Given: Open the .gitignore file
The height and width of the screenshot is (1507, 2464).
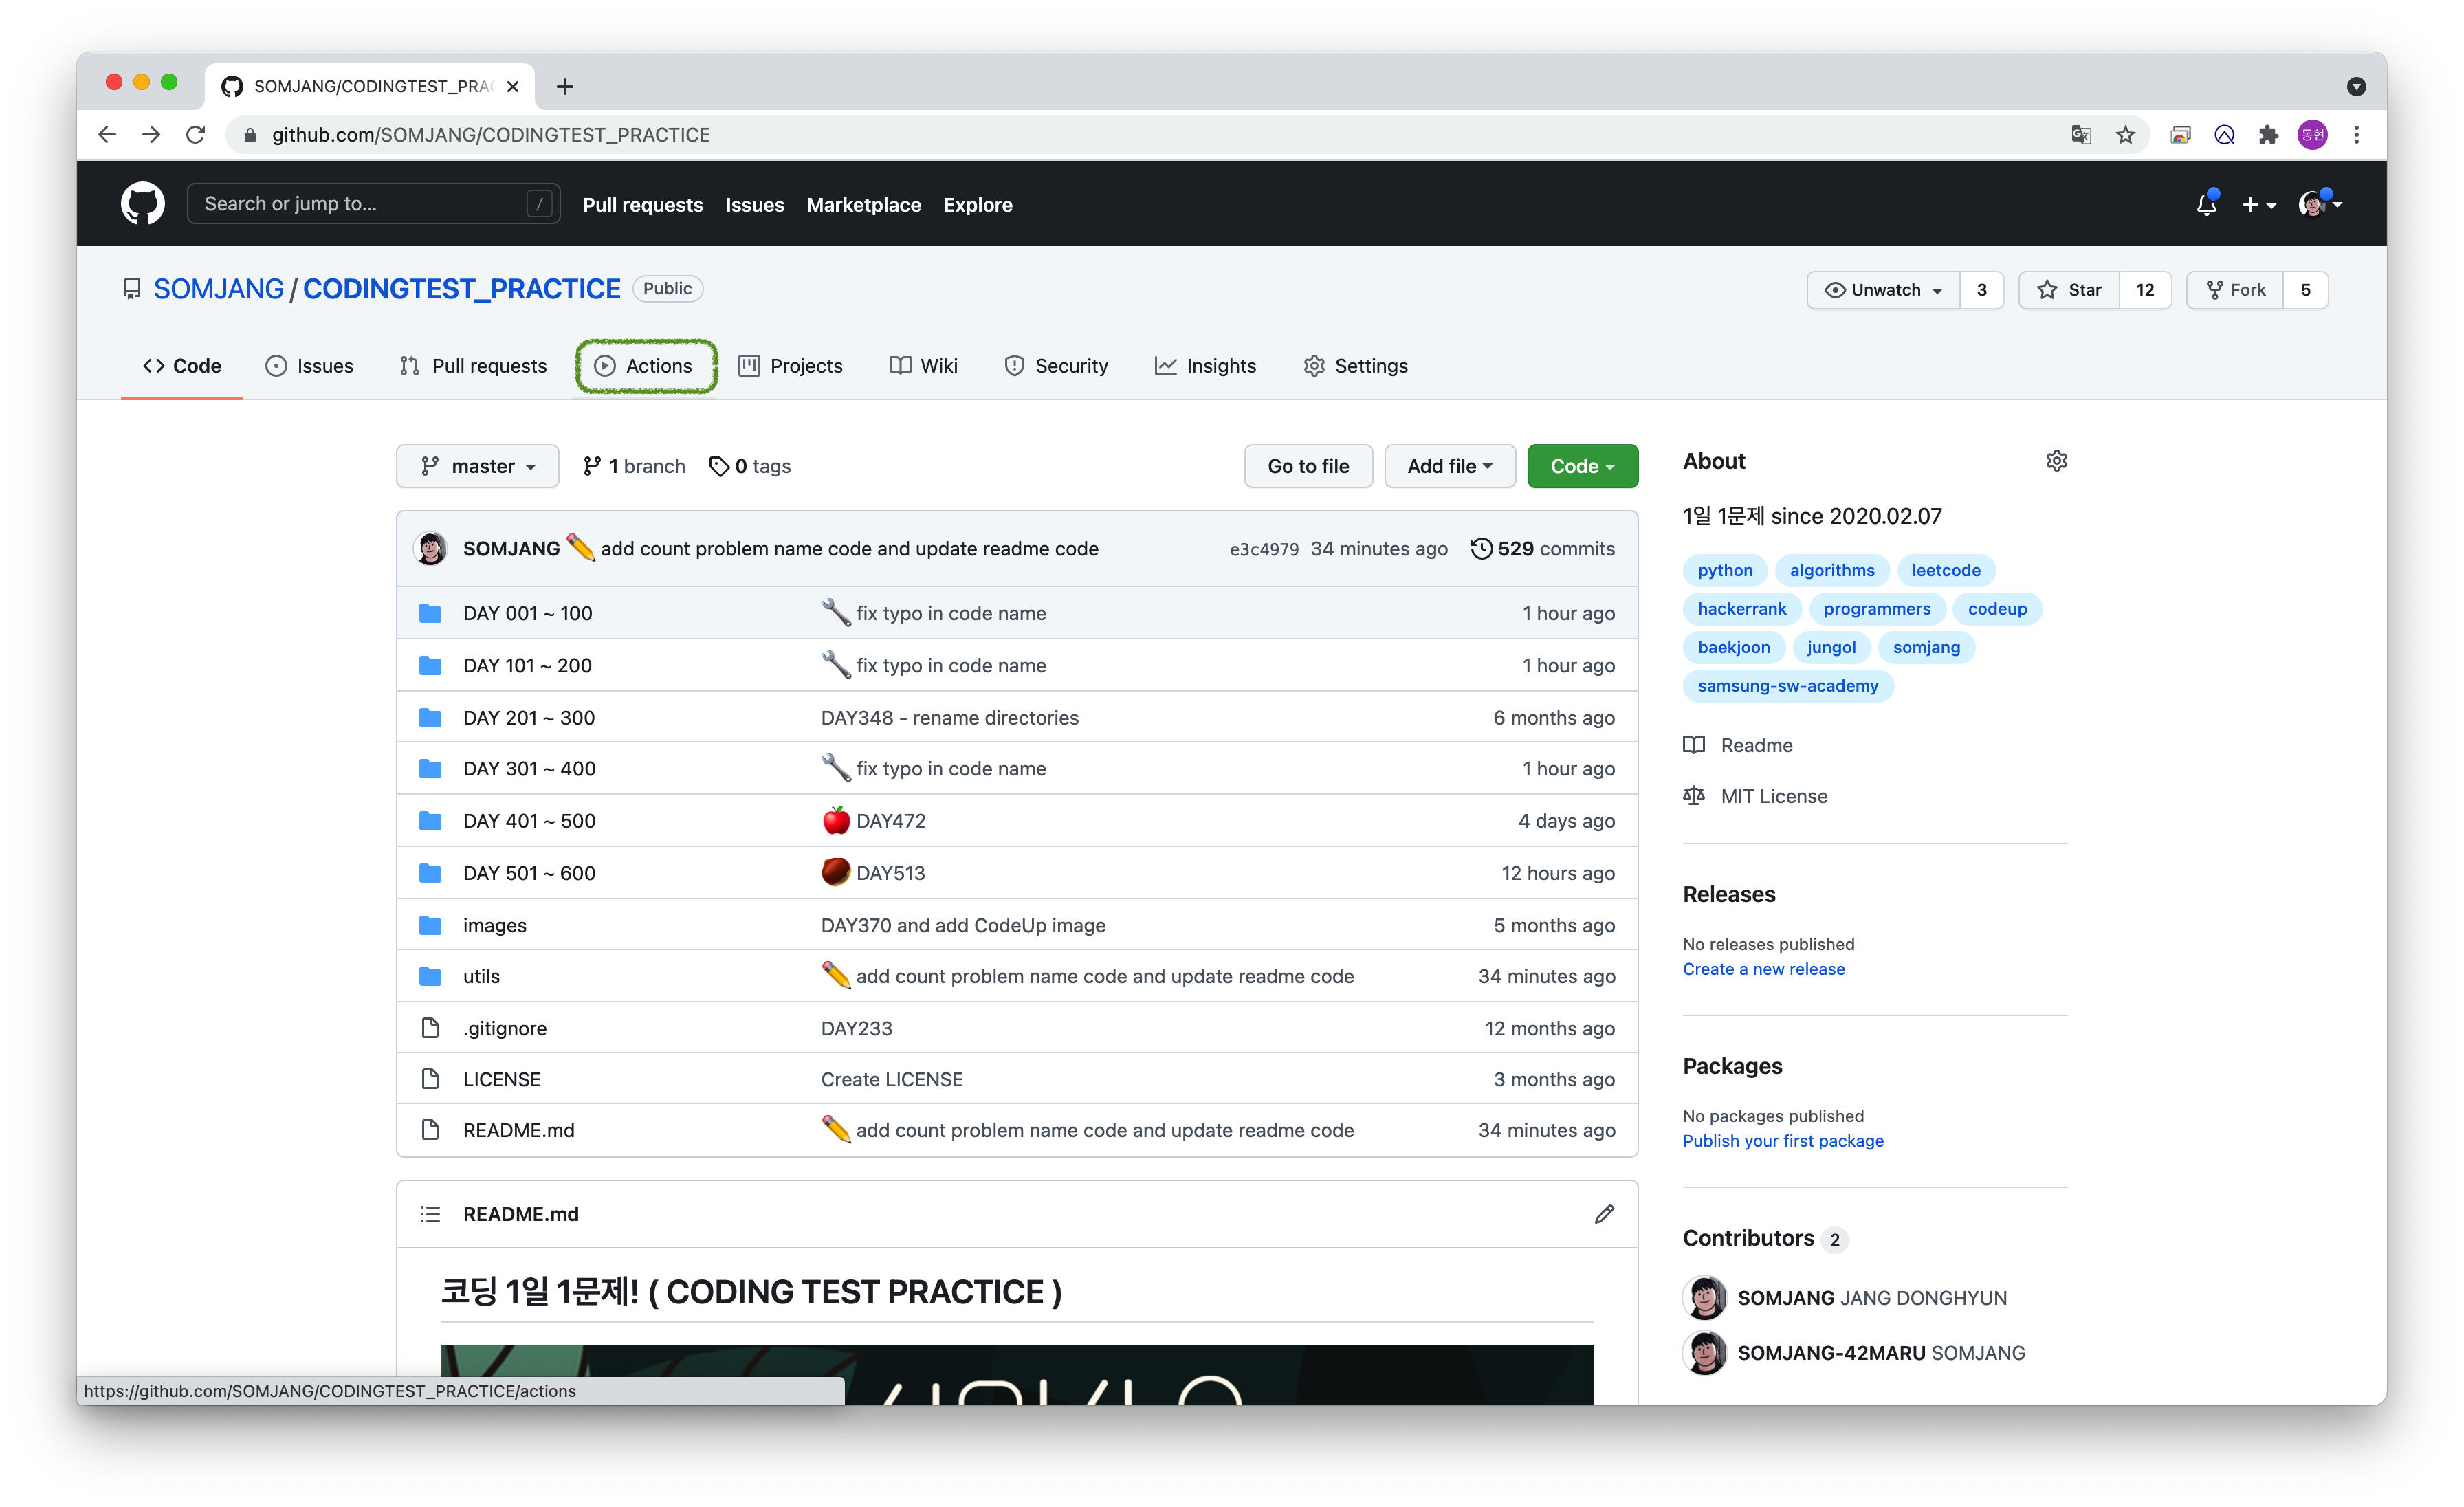Looking at the screenshot, I should [505, 1028].
